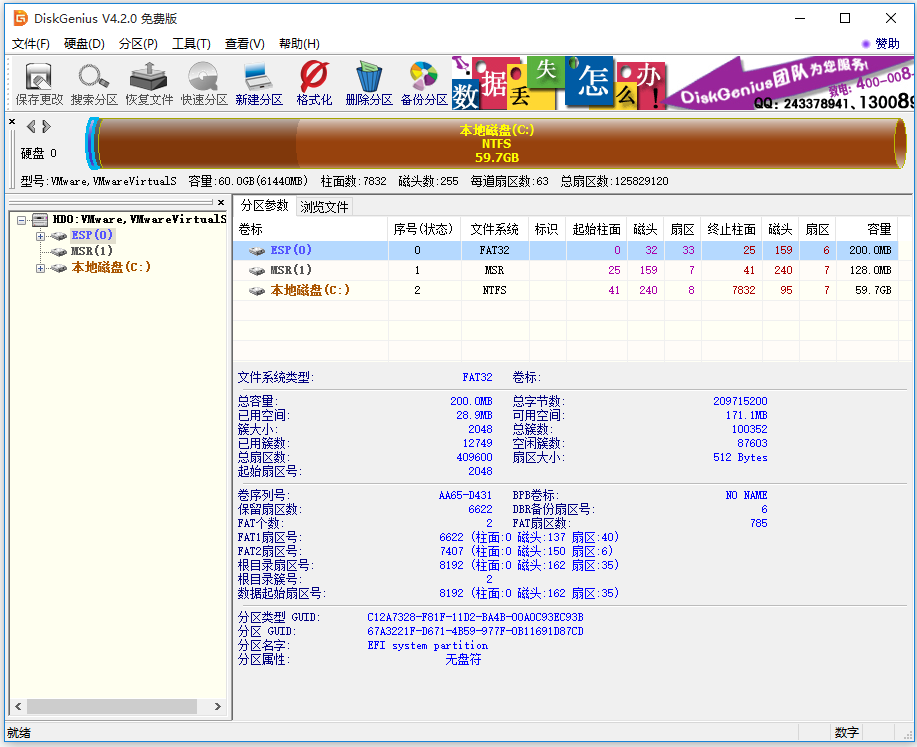The image size is (917, 747).
Task: Open the 恢复文件 (Recover Files) tool
Action: [x=149, y=82]
